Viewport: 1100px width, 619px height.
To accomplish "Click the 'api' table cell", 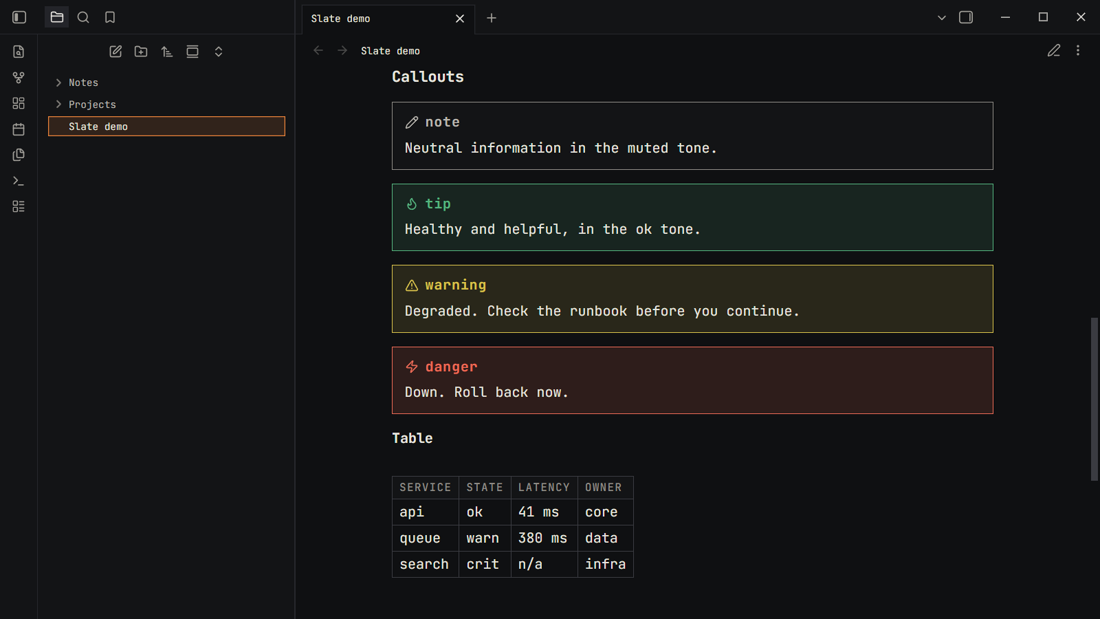I will [x=425, y=512].
